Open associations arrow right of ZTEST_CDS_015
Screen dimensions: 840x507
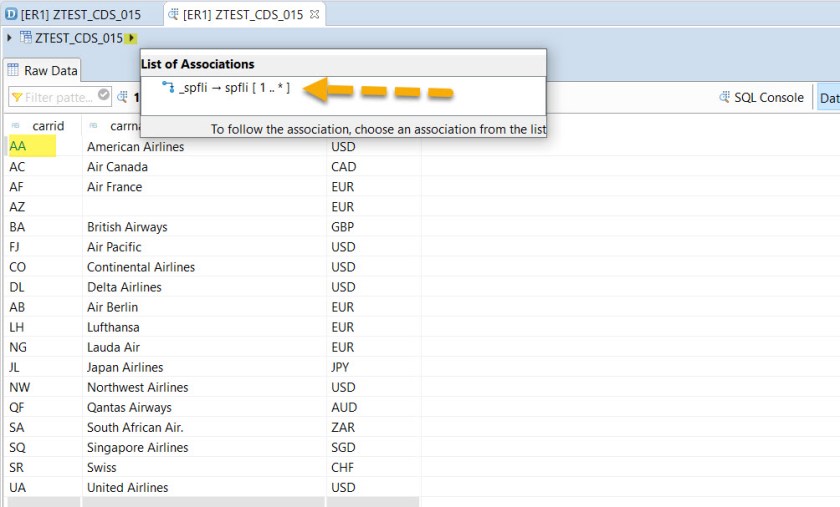pyautogui.click(x=131, y=38)
